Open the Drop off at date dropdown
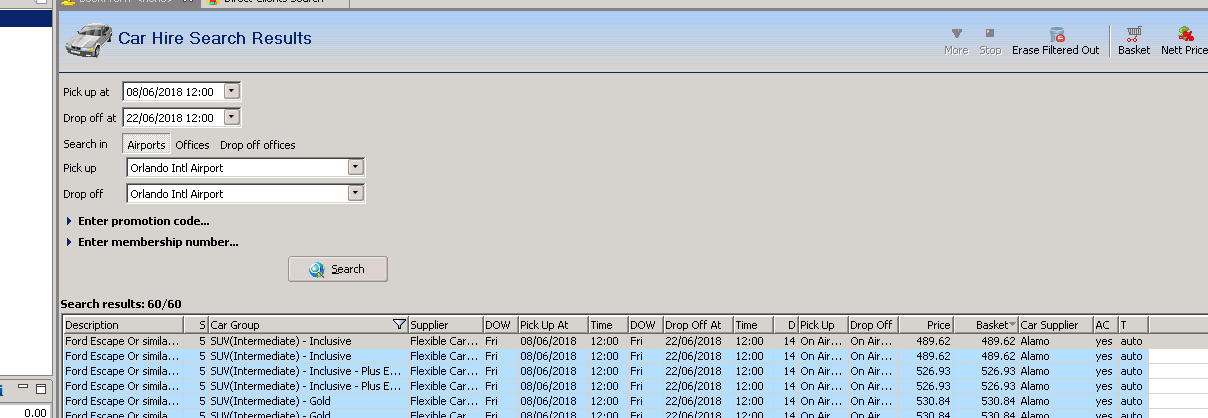The height and width of the screenshot is (418, 1208). [232, 117]
